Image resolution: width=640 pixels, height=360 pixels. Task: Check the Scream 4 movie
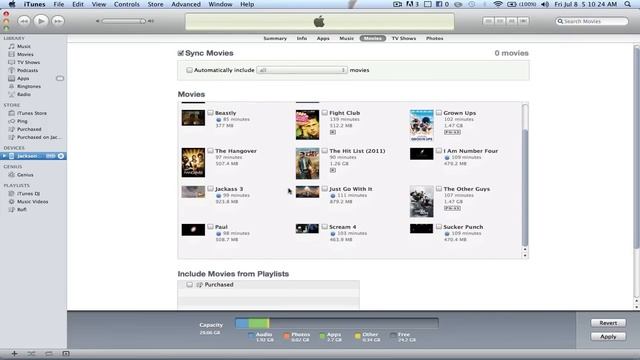325,227
